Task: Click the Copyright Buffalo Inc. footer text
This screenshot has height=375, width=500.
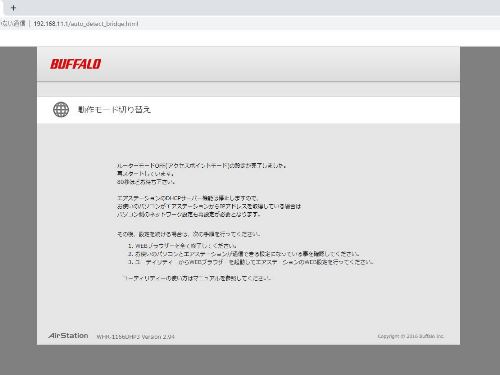Action: (x=411, y=336)
